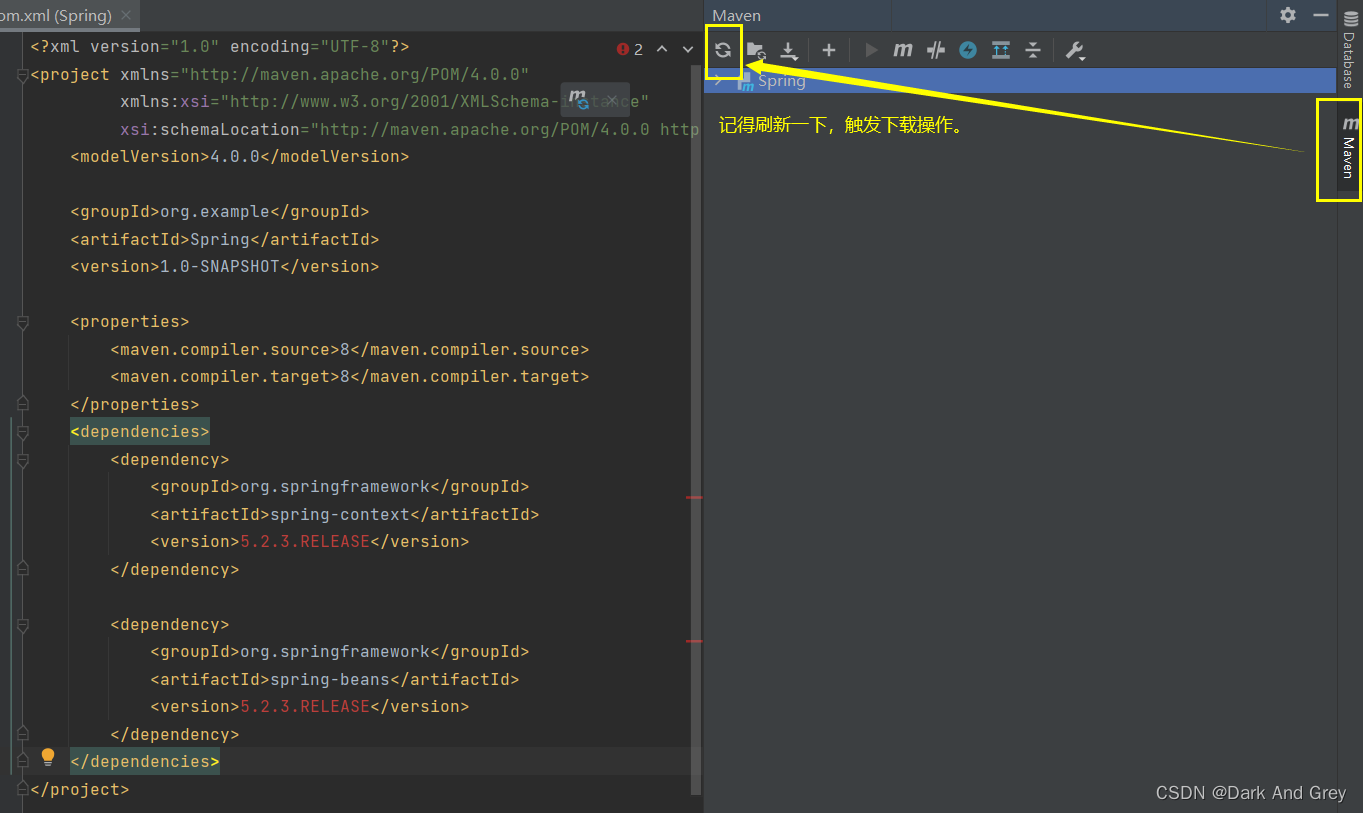
Task: Toggle the Maven side tab
Action: point(1349,148)
